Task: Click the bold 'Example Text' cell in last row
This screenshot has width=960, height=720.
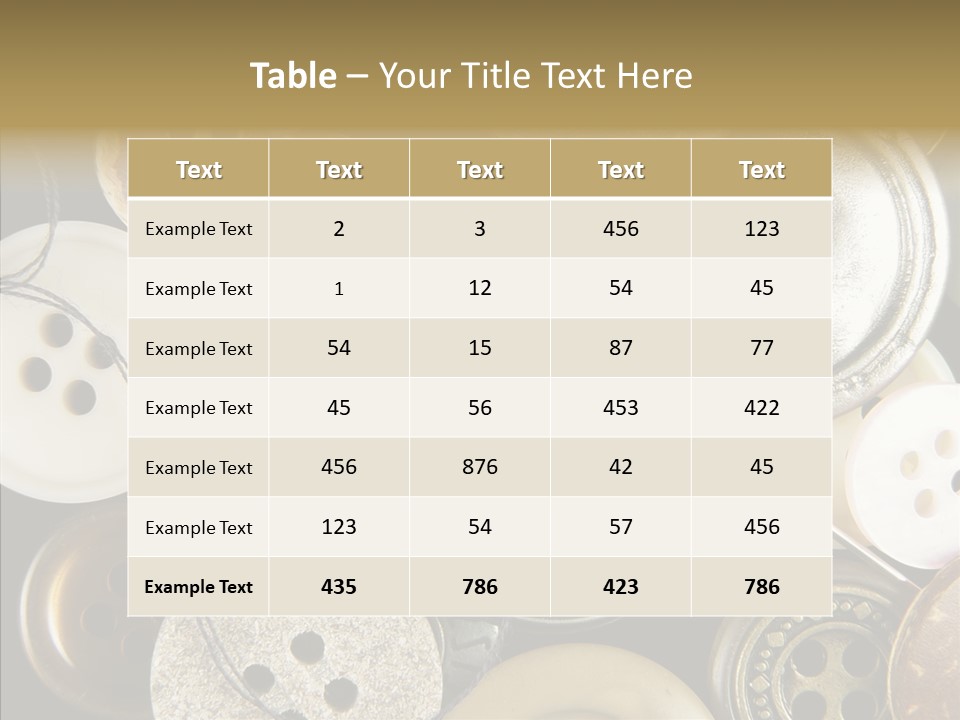Action: pyautogui.click(x=198, y=587)
